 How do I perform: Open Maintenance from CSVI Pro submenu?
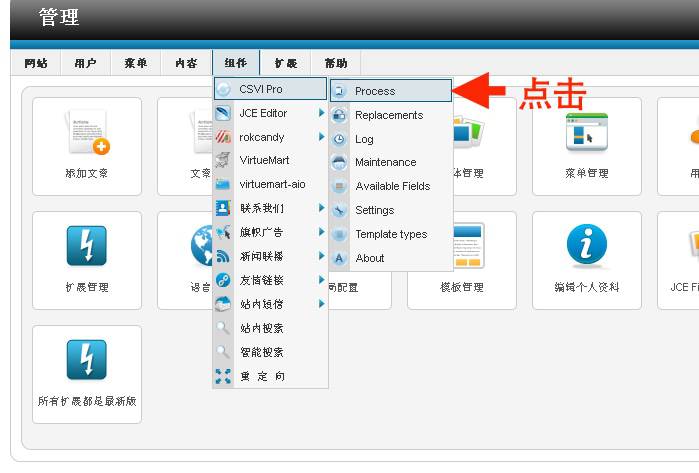coord(385,162)
